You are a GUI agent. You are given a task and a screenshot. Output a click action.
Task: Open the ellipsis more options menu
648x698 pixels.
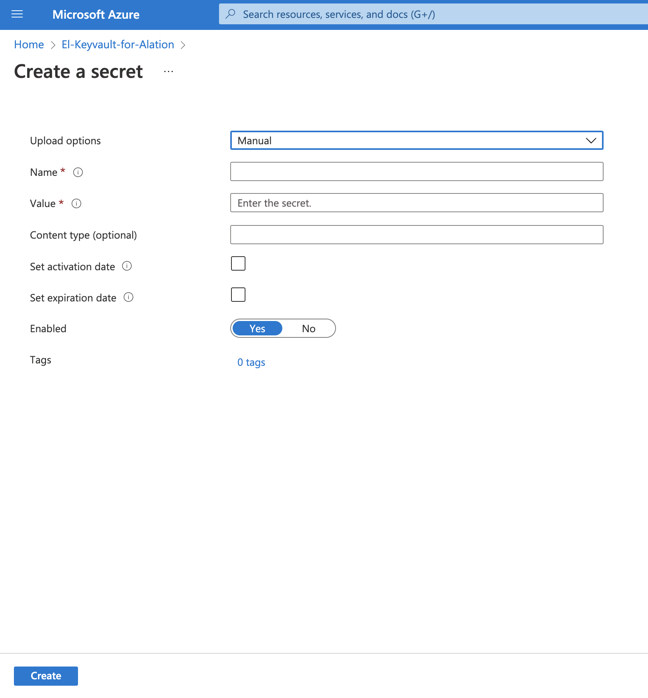point(168,71)
